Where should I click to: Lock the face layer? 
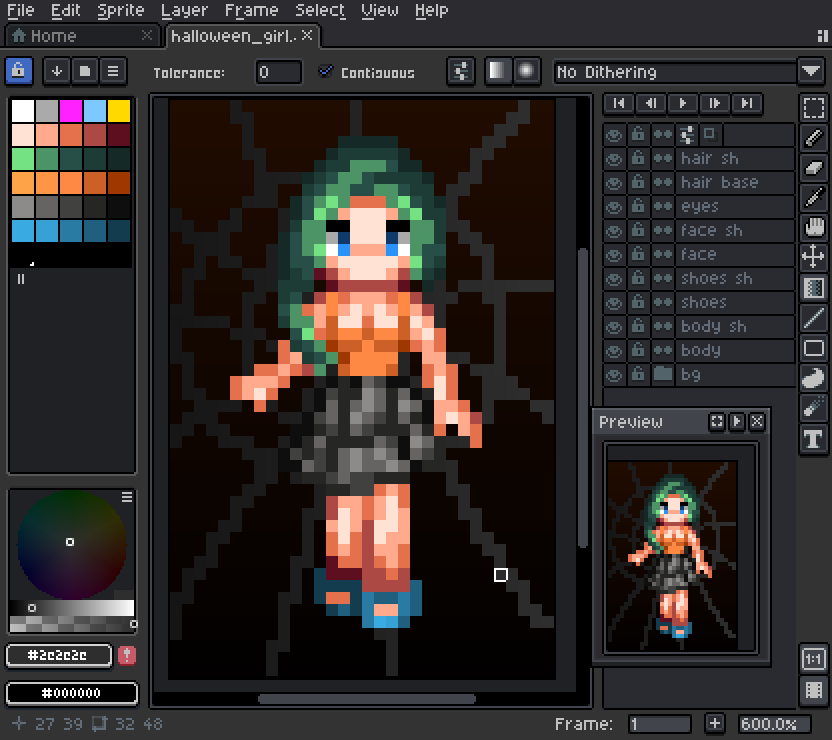[638, 255]
